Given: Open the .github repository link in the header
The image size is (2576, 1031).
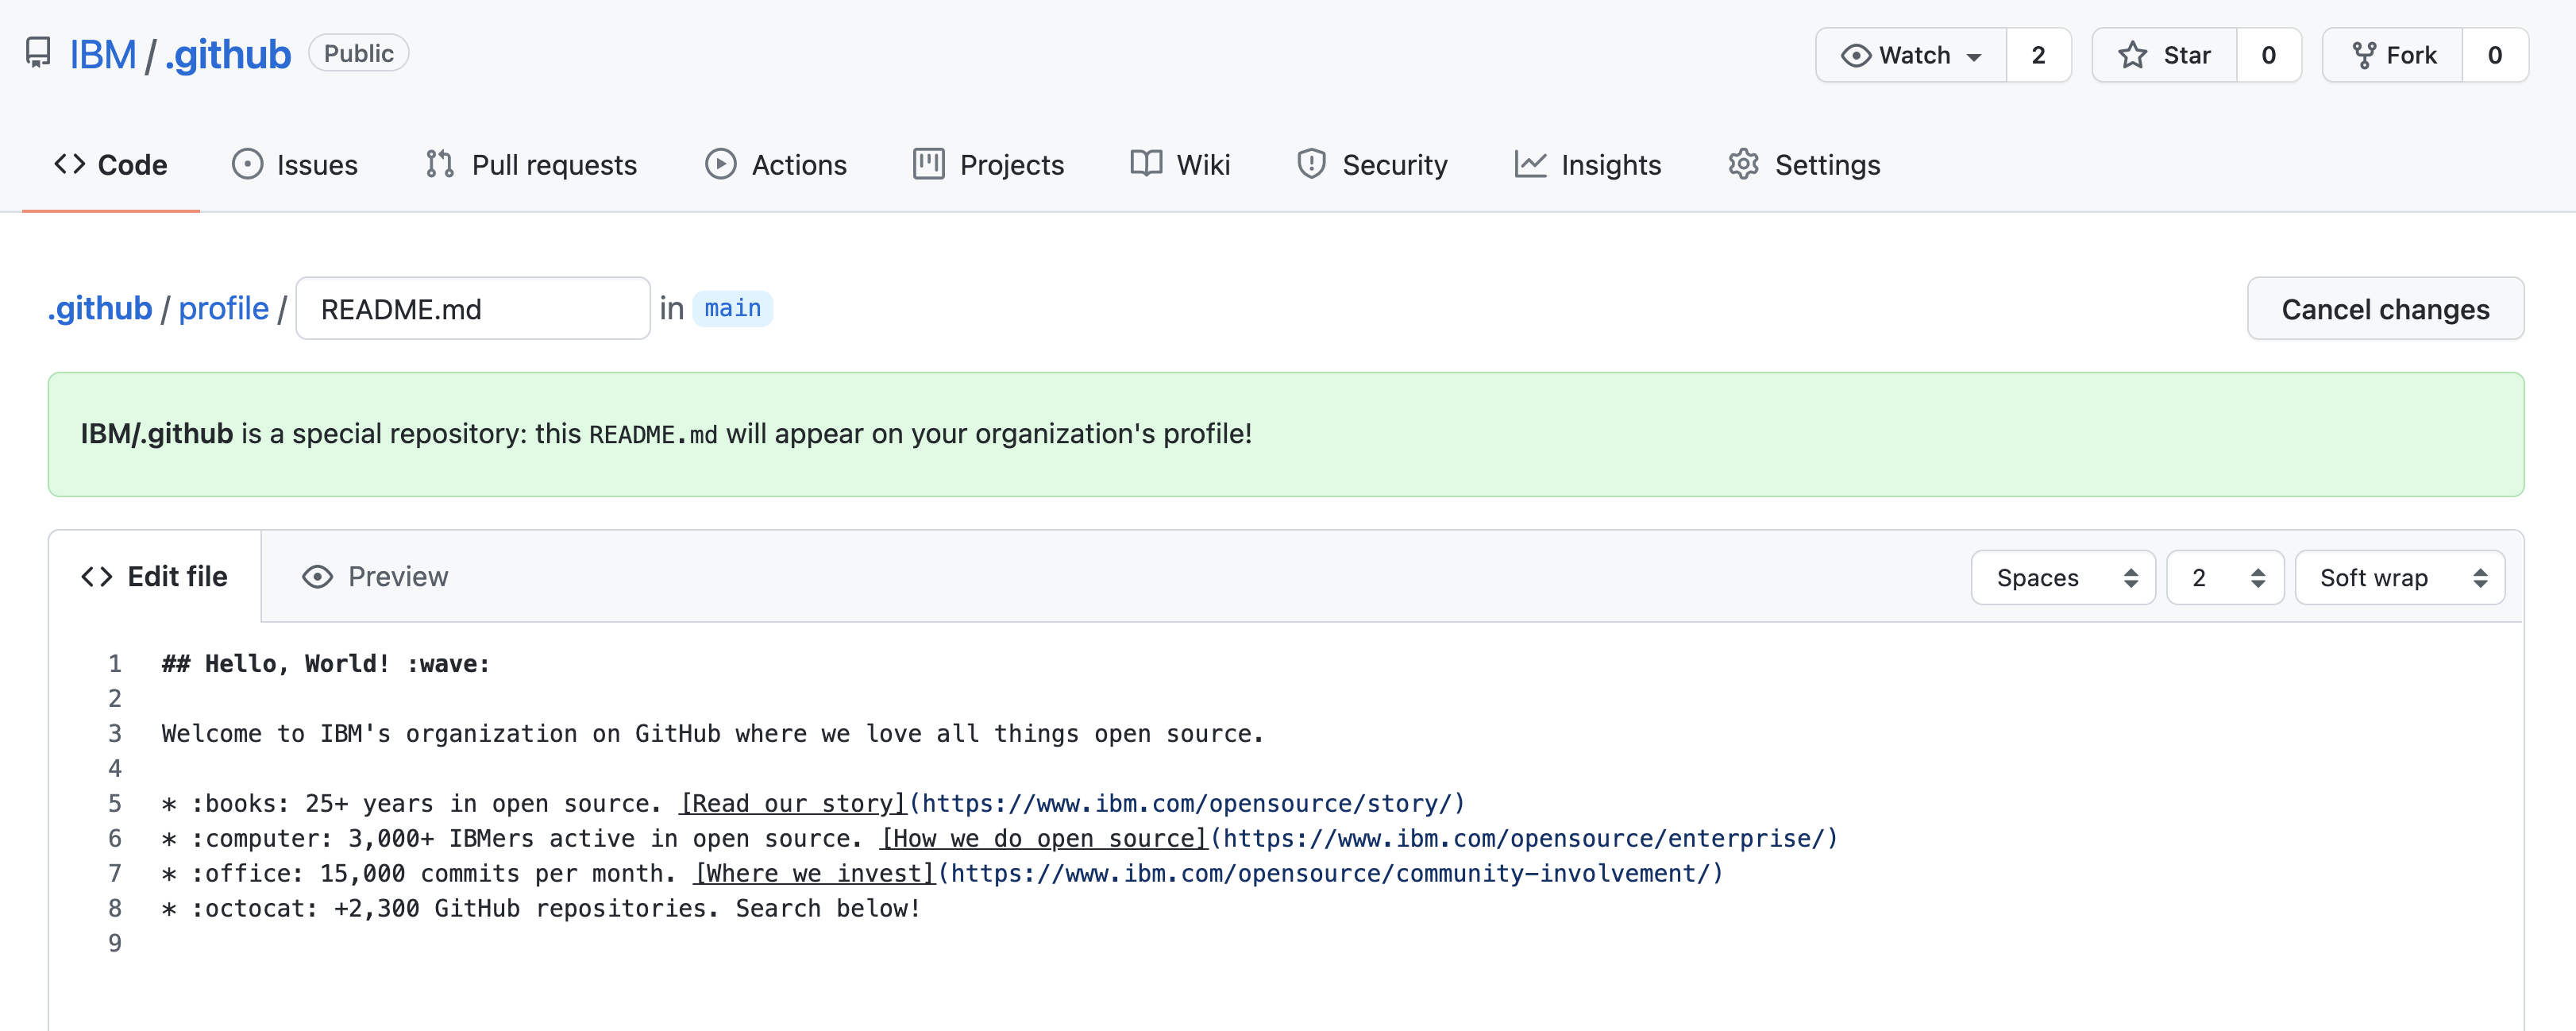Looking at the screenshot, I should 228,54.
